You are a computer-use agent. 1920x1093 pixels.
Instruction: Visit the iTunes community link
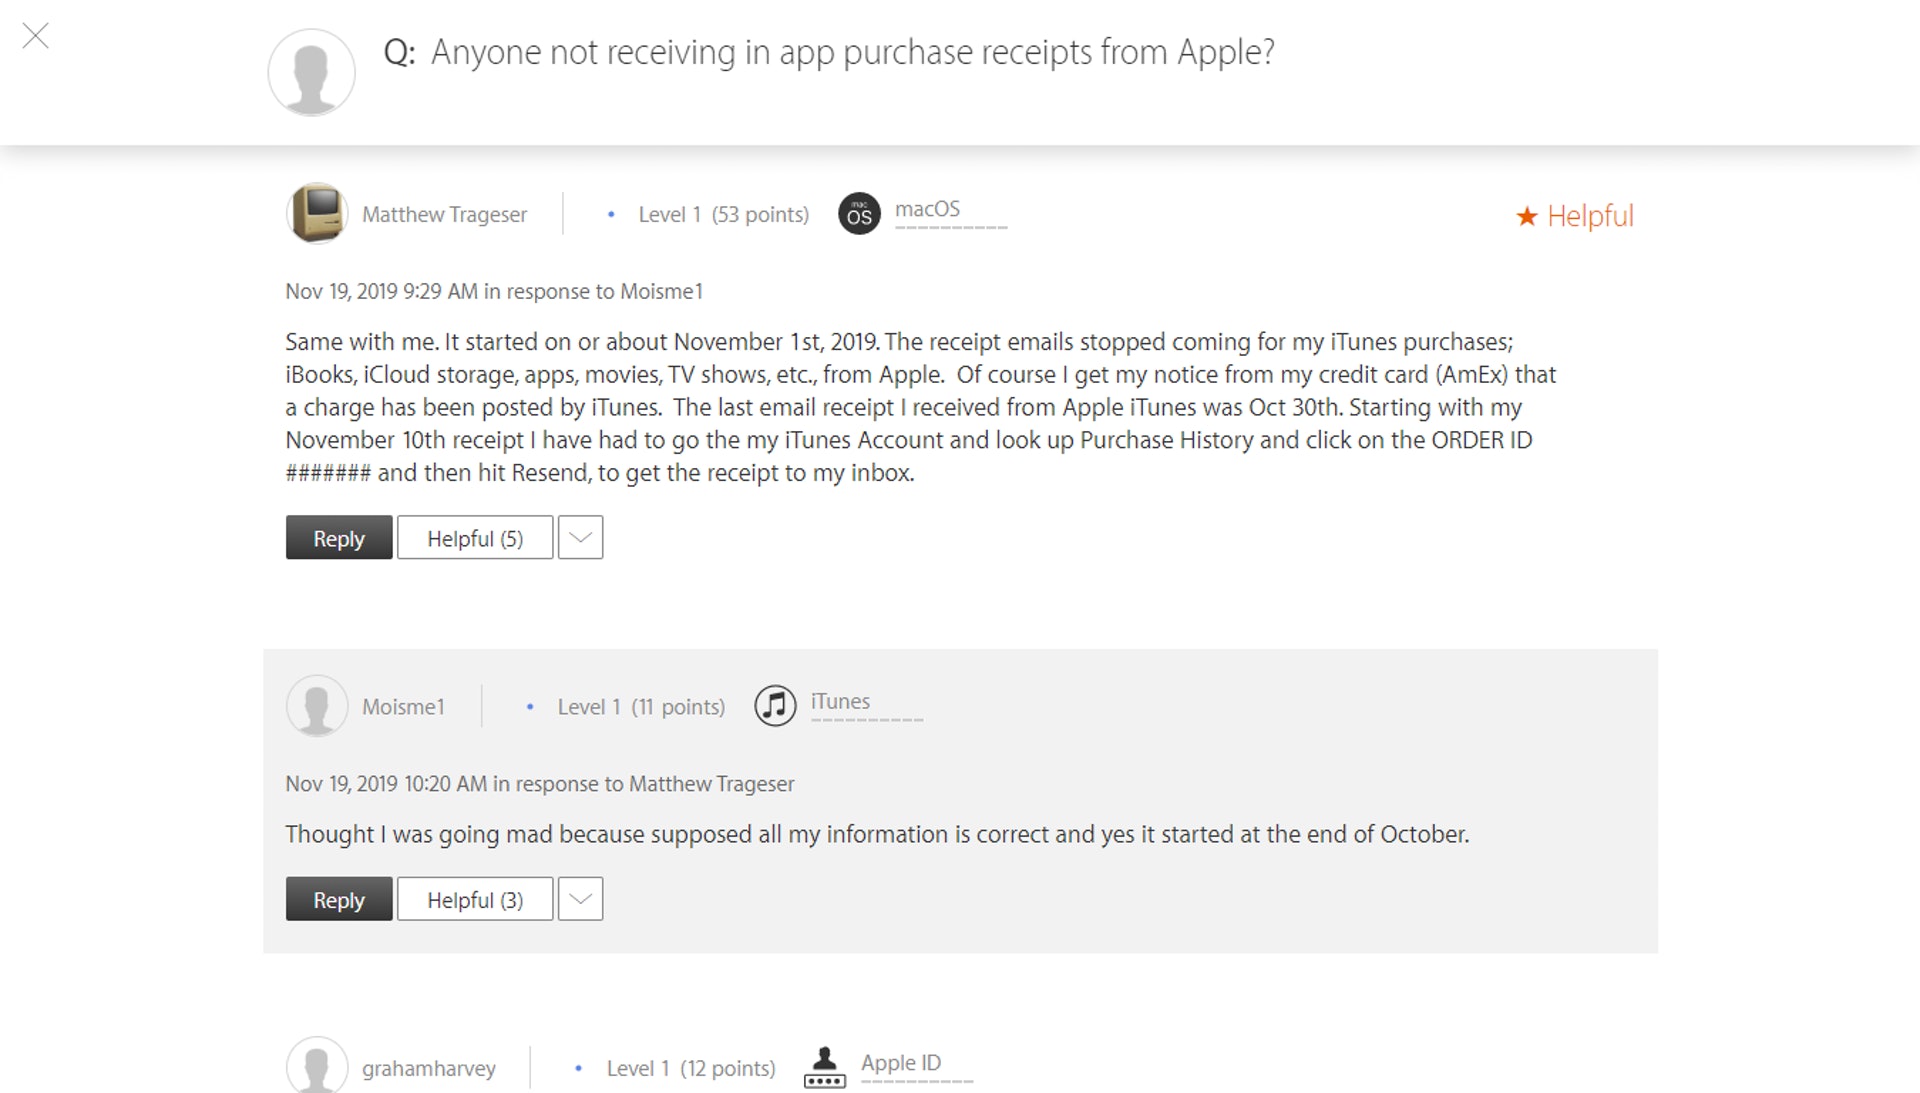click(840, 702)
